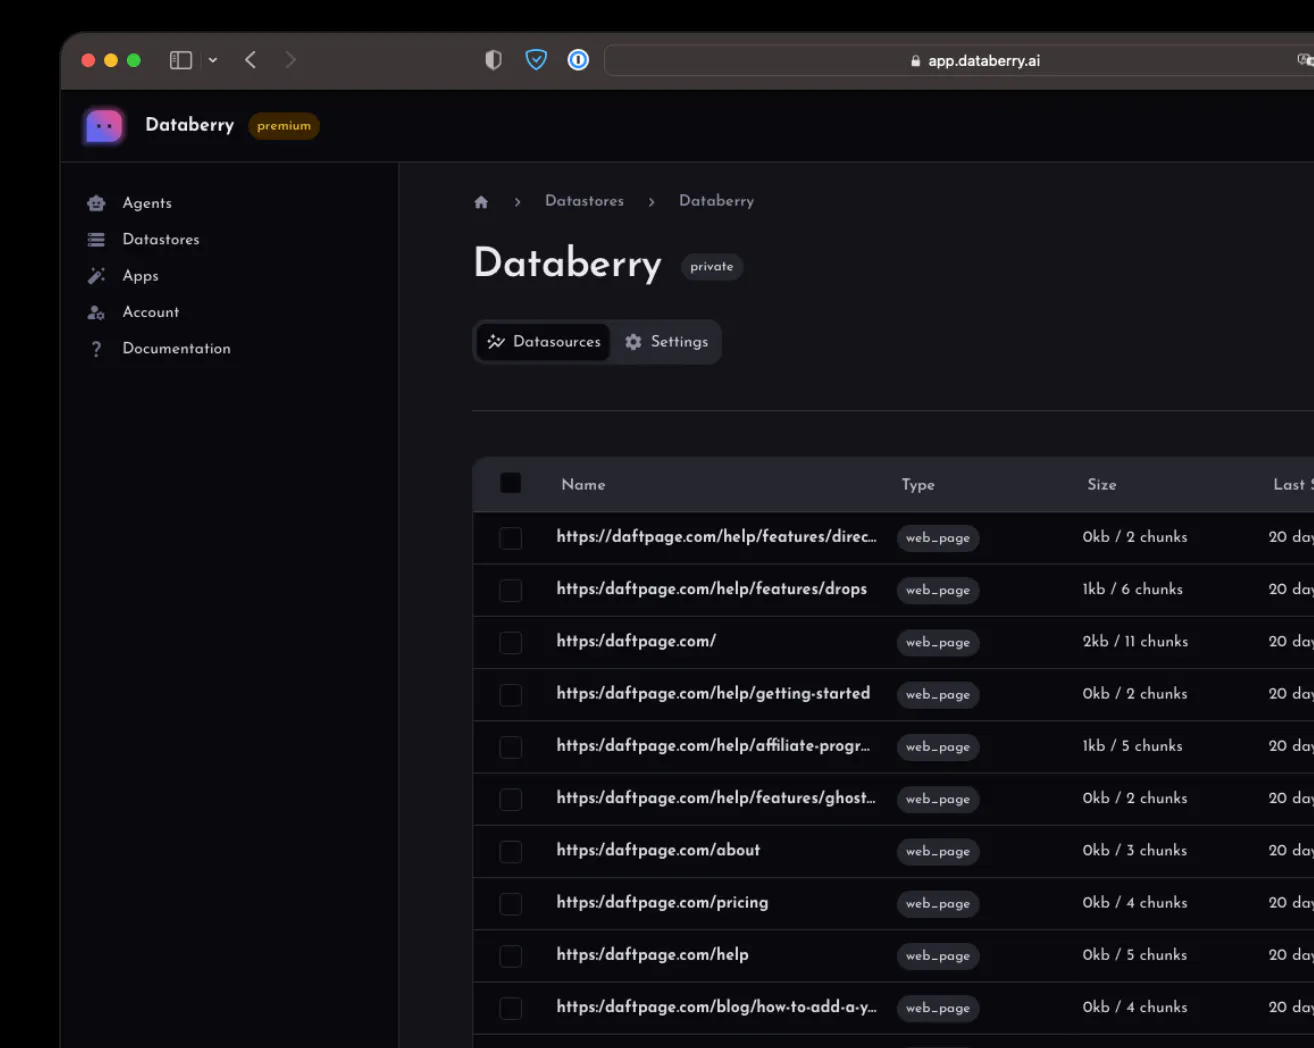Click the blue shield checkmark extension icon

tap(536, 61)
